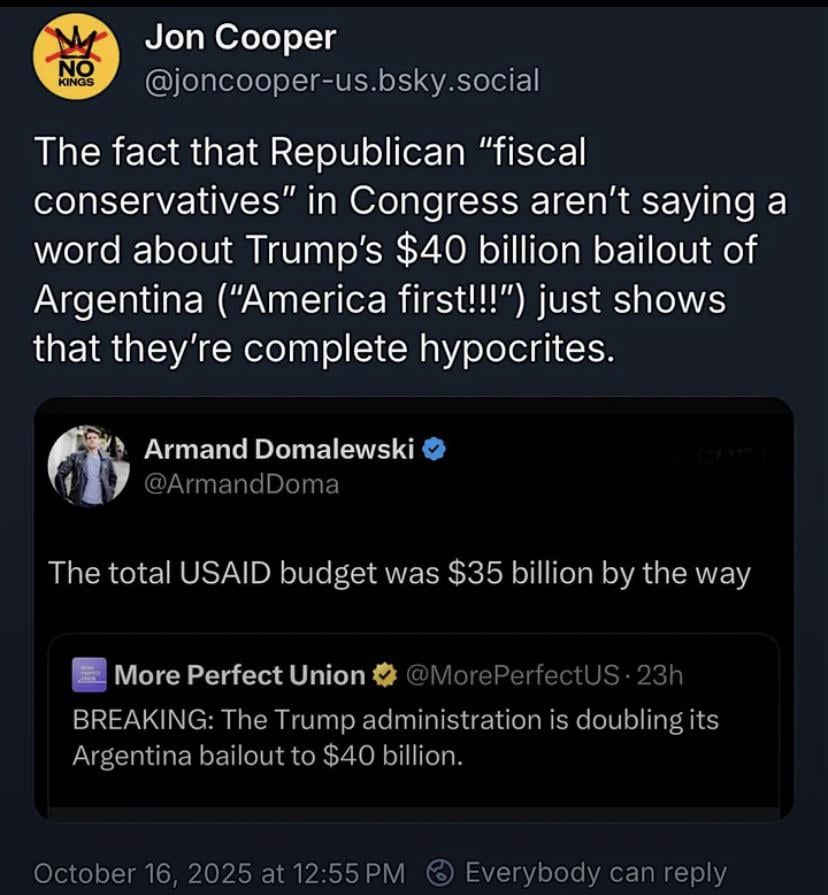Open the More Perfect Union account name
This screenshot has width=828, height=895.
pos(240,676)
